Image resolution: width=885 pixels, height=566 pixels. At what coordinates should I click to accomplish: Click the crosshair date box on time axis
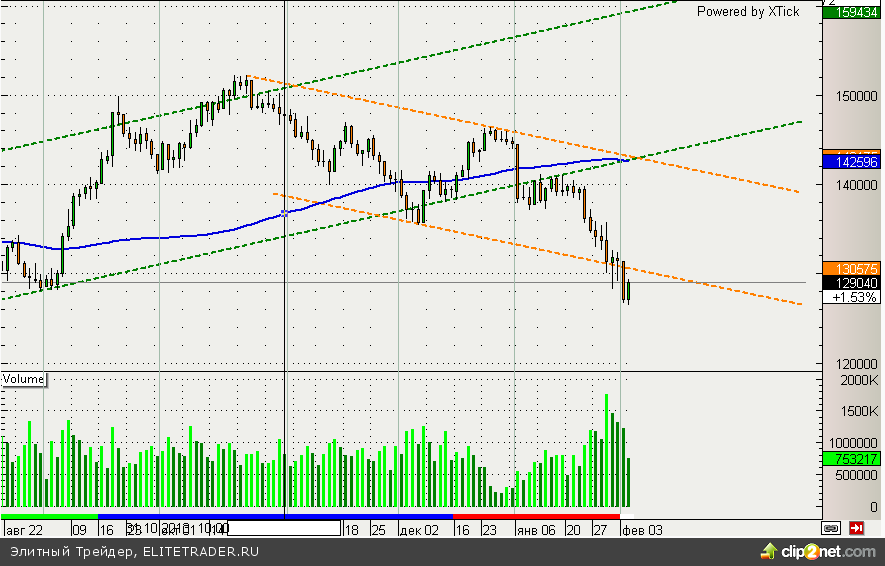285,528
